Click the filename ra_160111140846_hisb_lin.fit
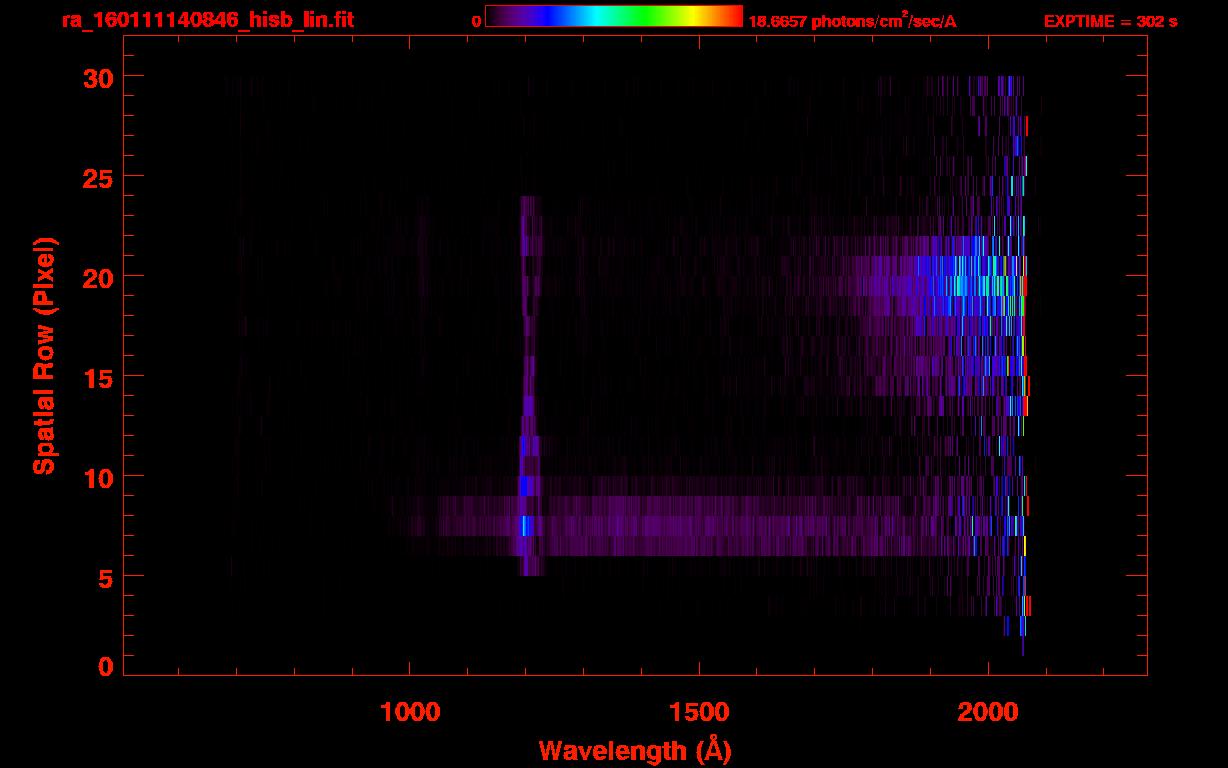The image size is (1228, 768). 207,20
